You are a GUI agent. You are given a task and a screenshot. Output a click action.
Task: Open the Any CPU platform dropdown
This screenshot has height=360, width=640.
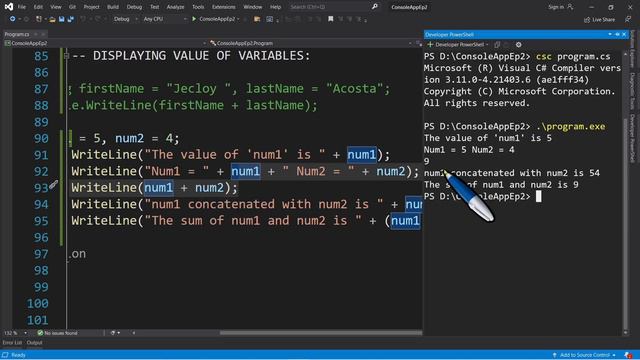click(164, 19)
